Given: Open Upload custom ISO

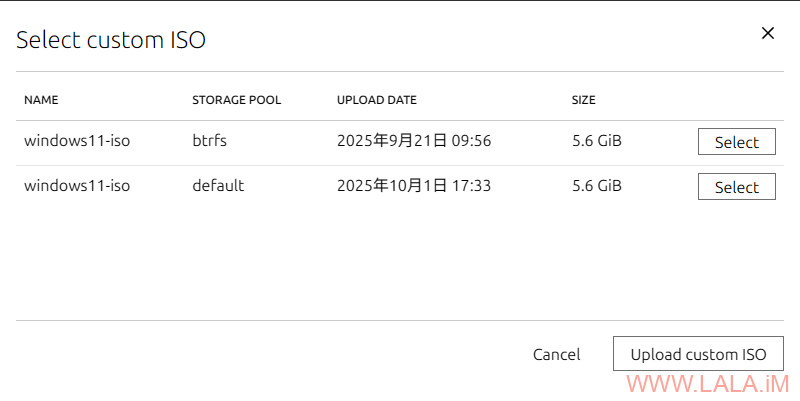Looking at the screenshot, I should click(698, 354).
